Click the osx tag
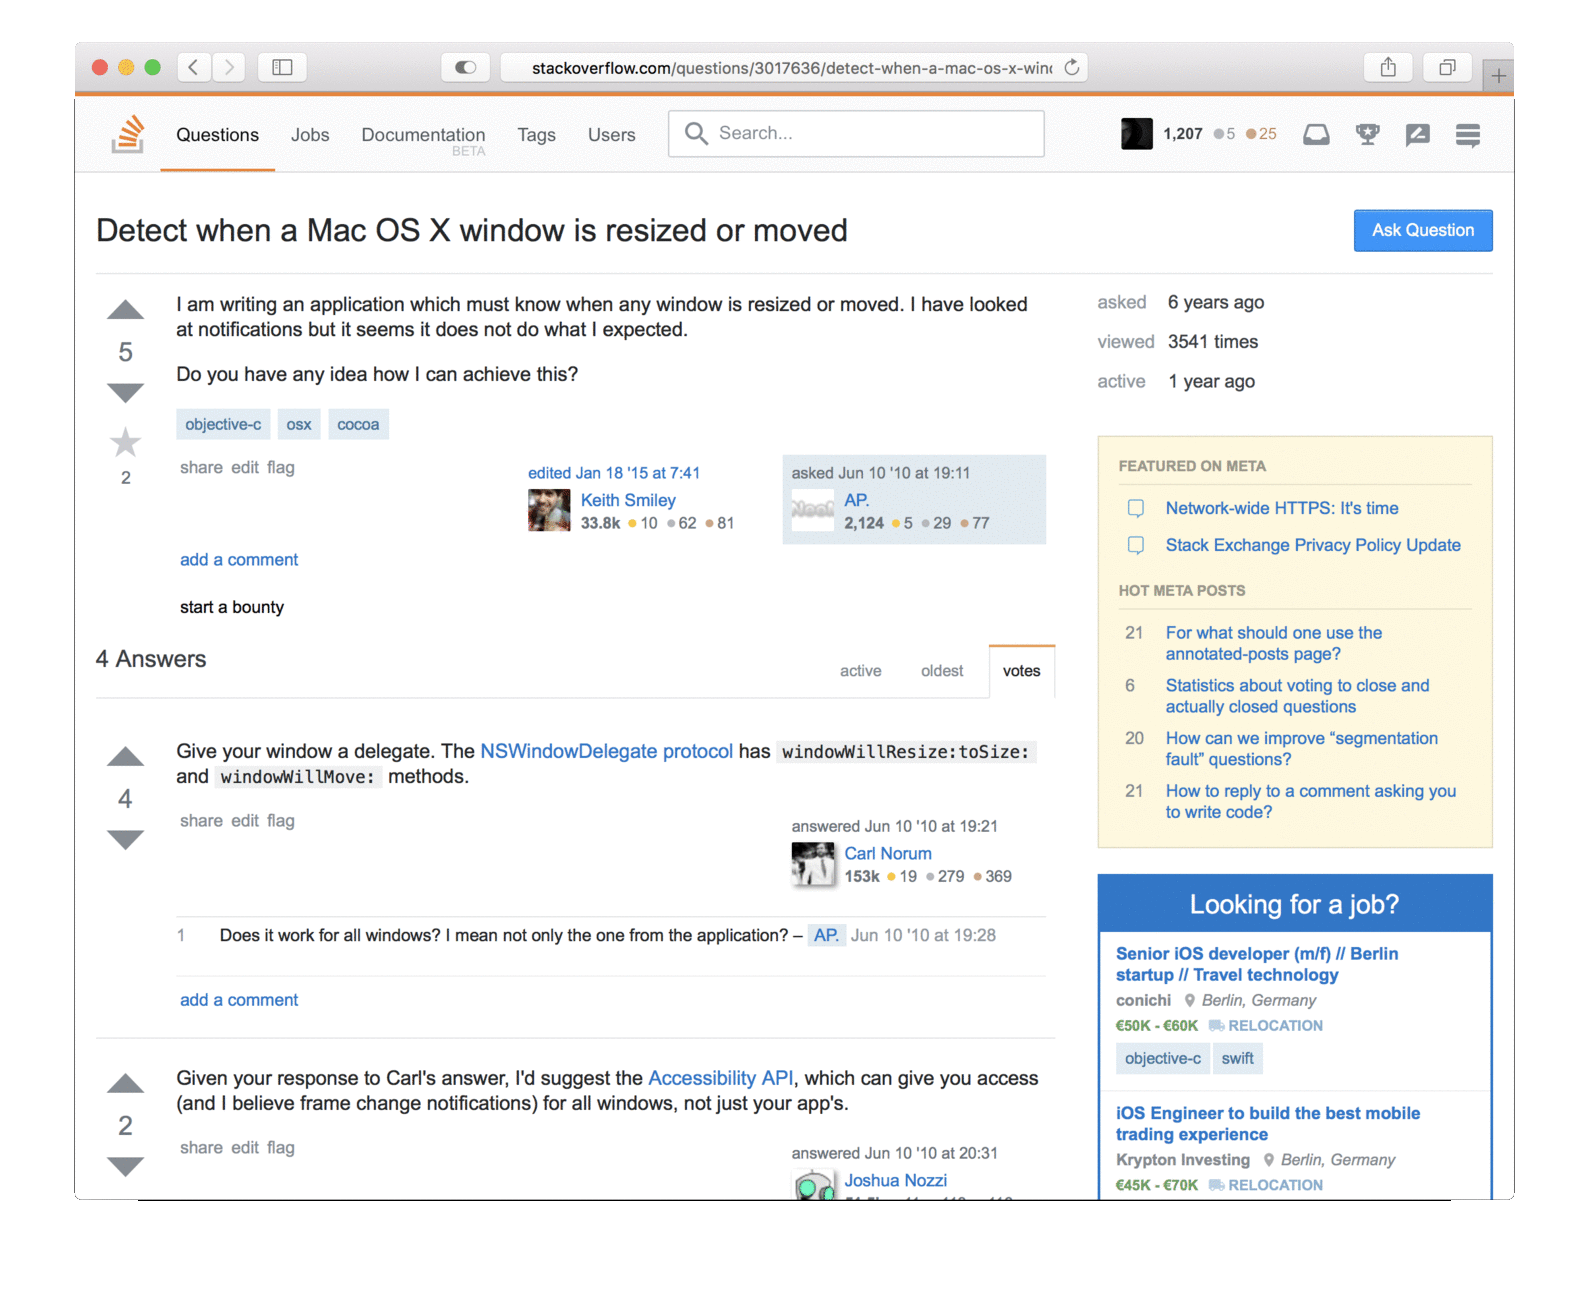Screen dimensions: 1588x1305 pyautogui.click(x=299, y=424)
